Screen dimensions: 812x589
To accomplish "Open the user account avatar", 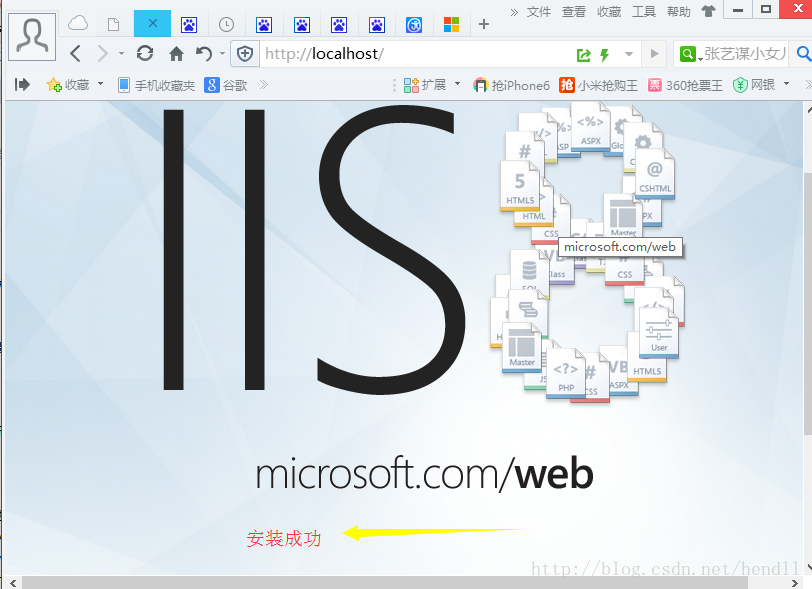I will coord(32,37).
